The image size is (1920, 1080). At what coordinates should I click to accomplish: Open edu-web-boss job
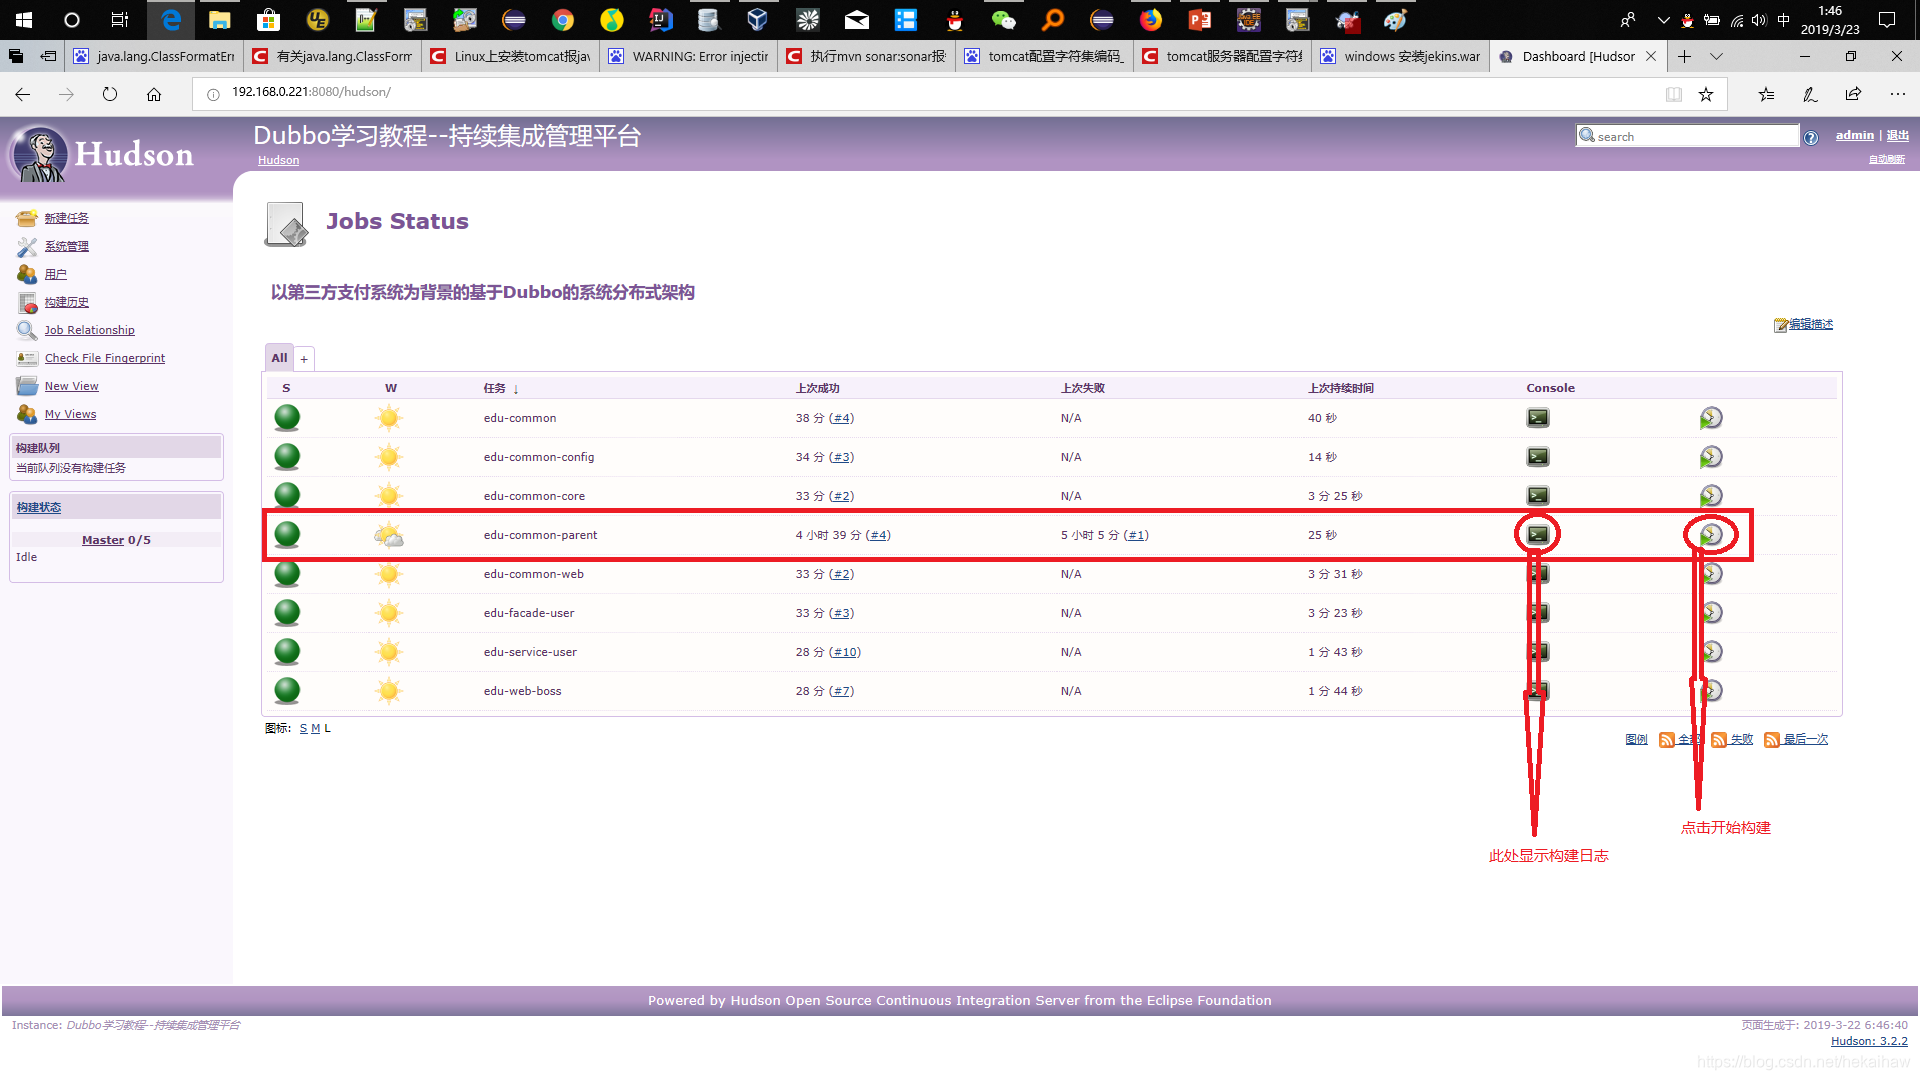[522, 691]
